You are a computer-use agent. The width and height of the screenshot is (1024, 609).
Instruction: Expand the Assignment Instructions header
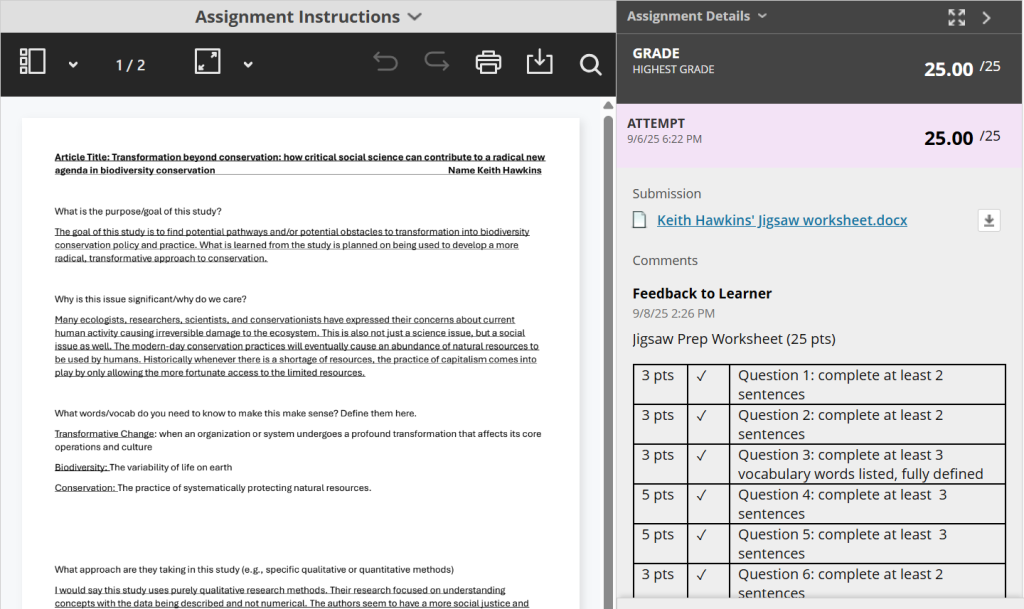(308, 17)
